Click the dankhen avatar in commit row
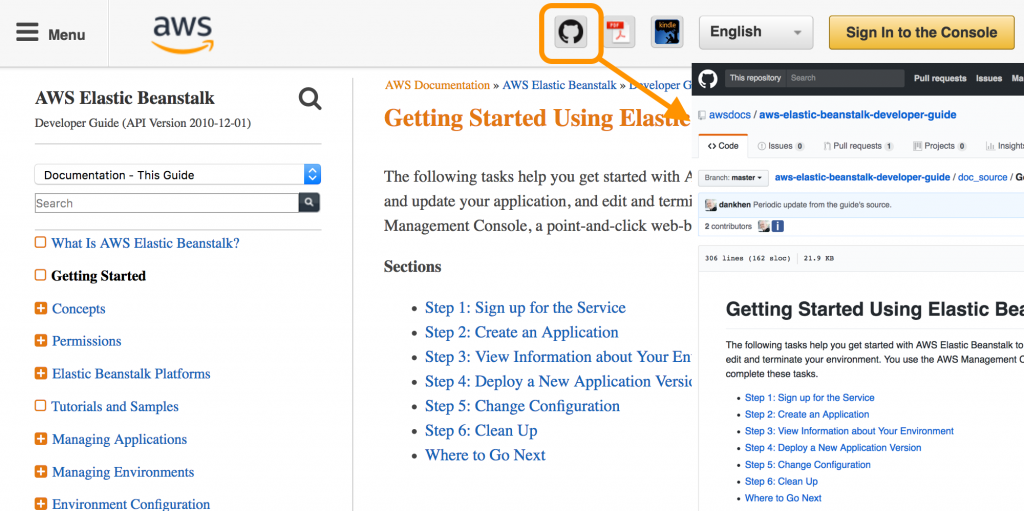Screen dimensions: 1024x511 711,205
